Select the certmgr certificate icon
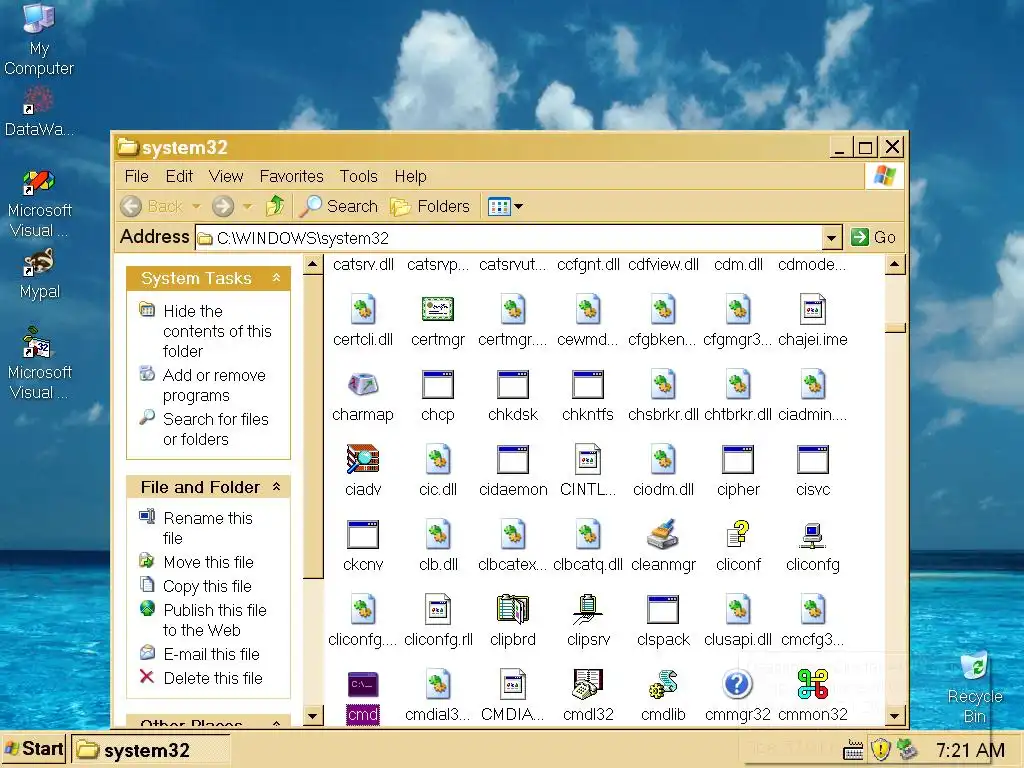 click(x=438, y=310)
